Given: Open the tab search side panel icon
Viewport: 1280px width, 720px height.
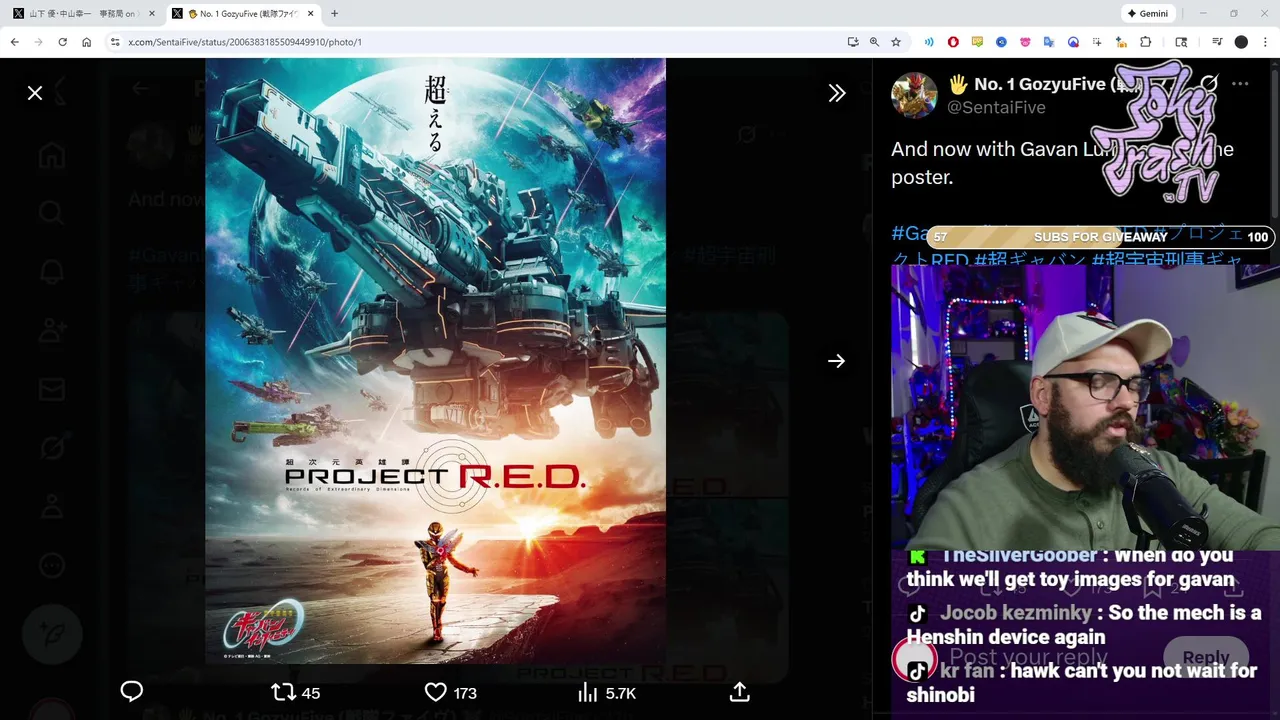Looking at the screenshot, I should (x=1181, y=42).
